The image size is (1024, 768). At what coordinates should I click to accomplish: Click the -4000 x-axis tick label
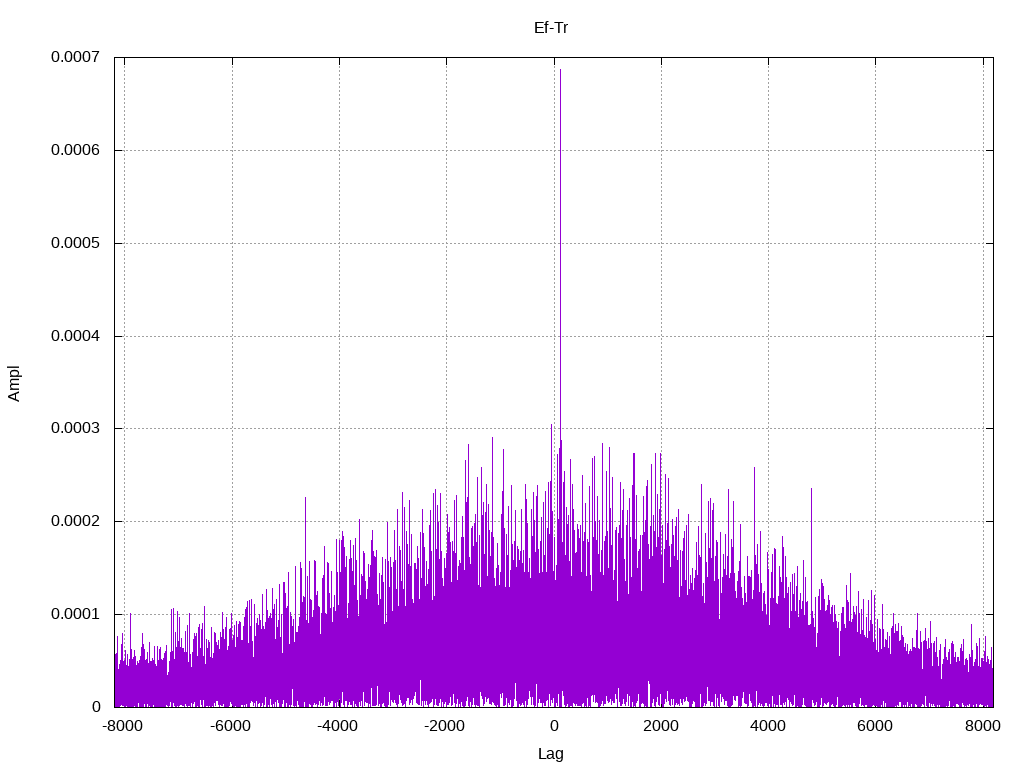[337, 726]
